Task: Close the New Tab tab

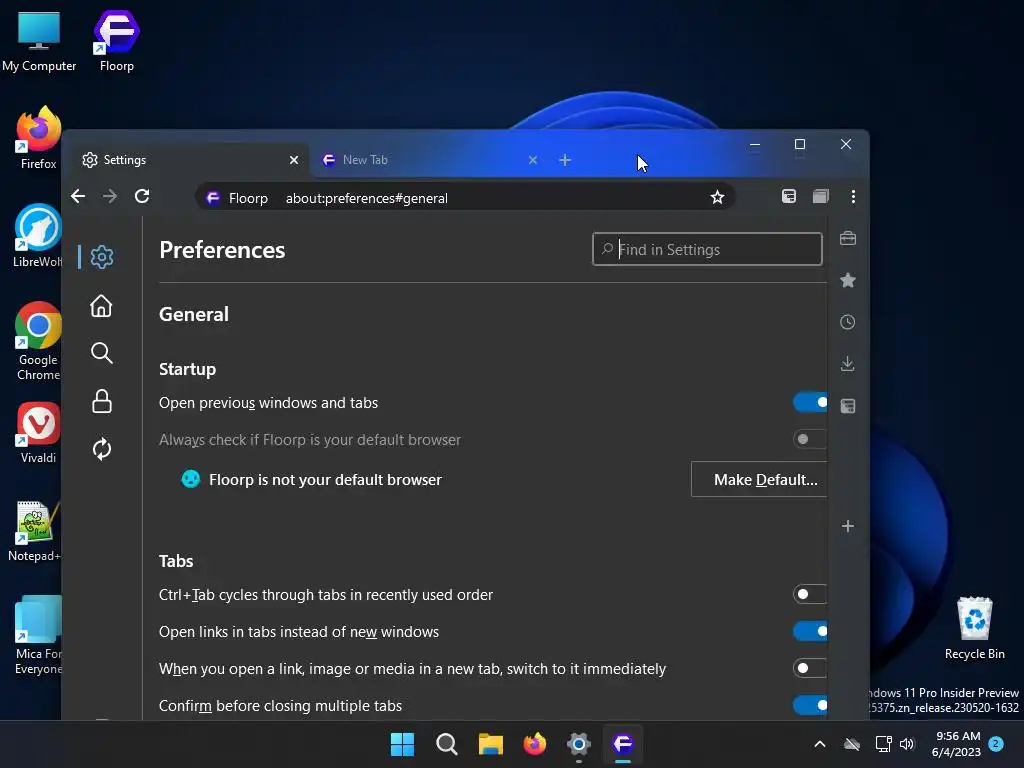Action: click(533, 160)
